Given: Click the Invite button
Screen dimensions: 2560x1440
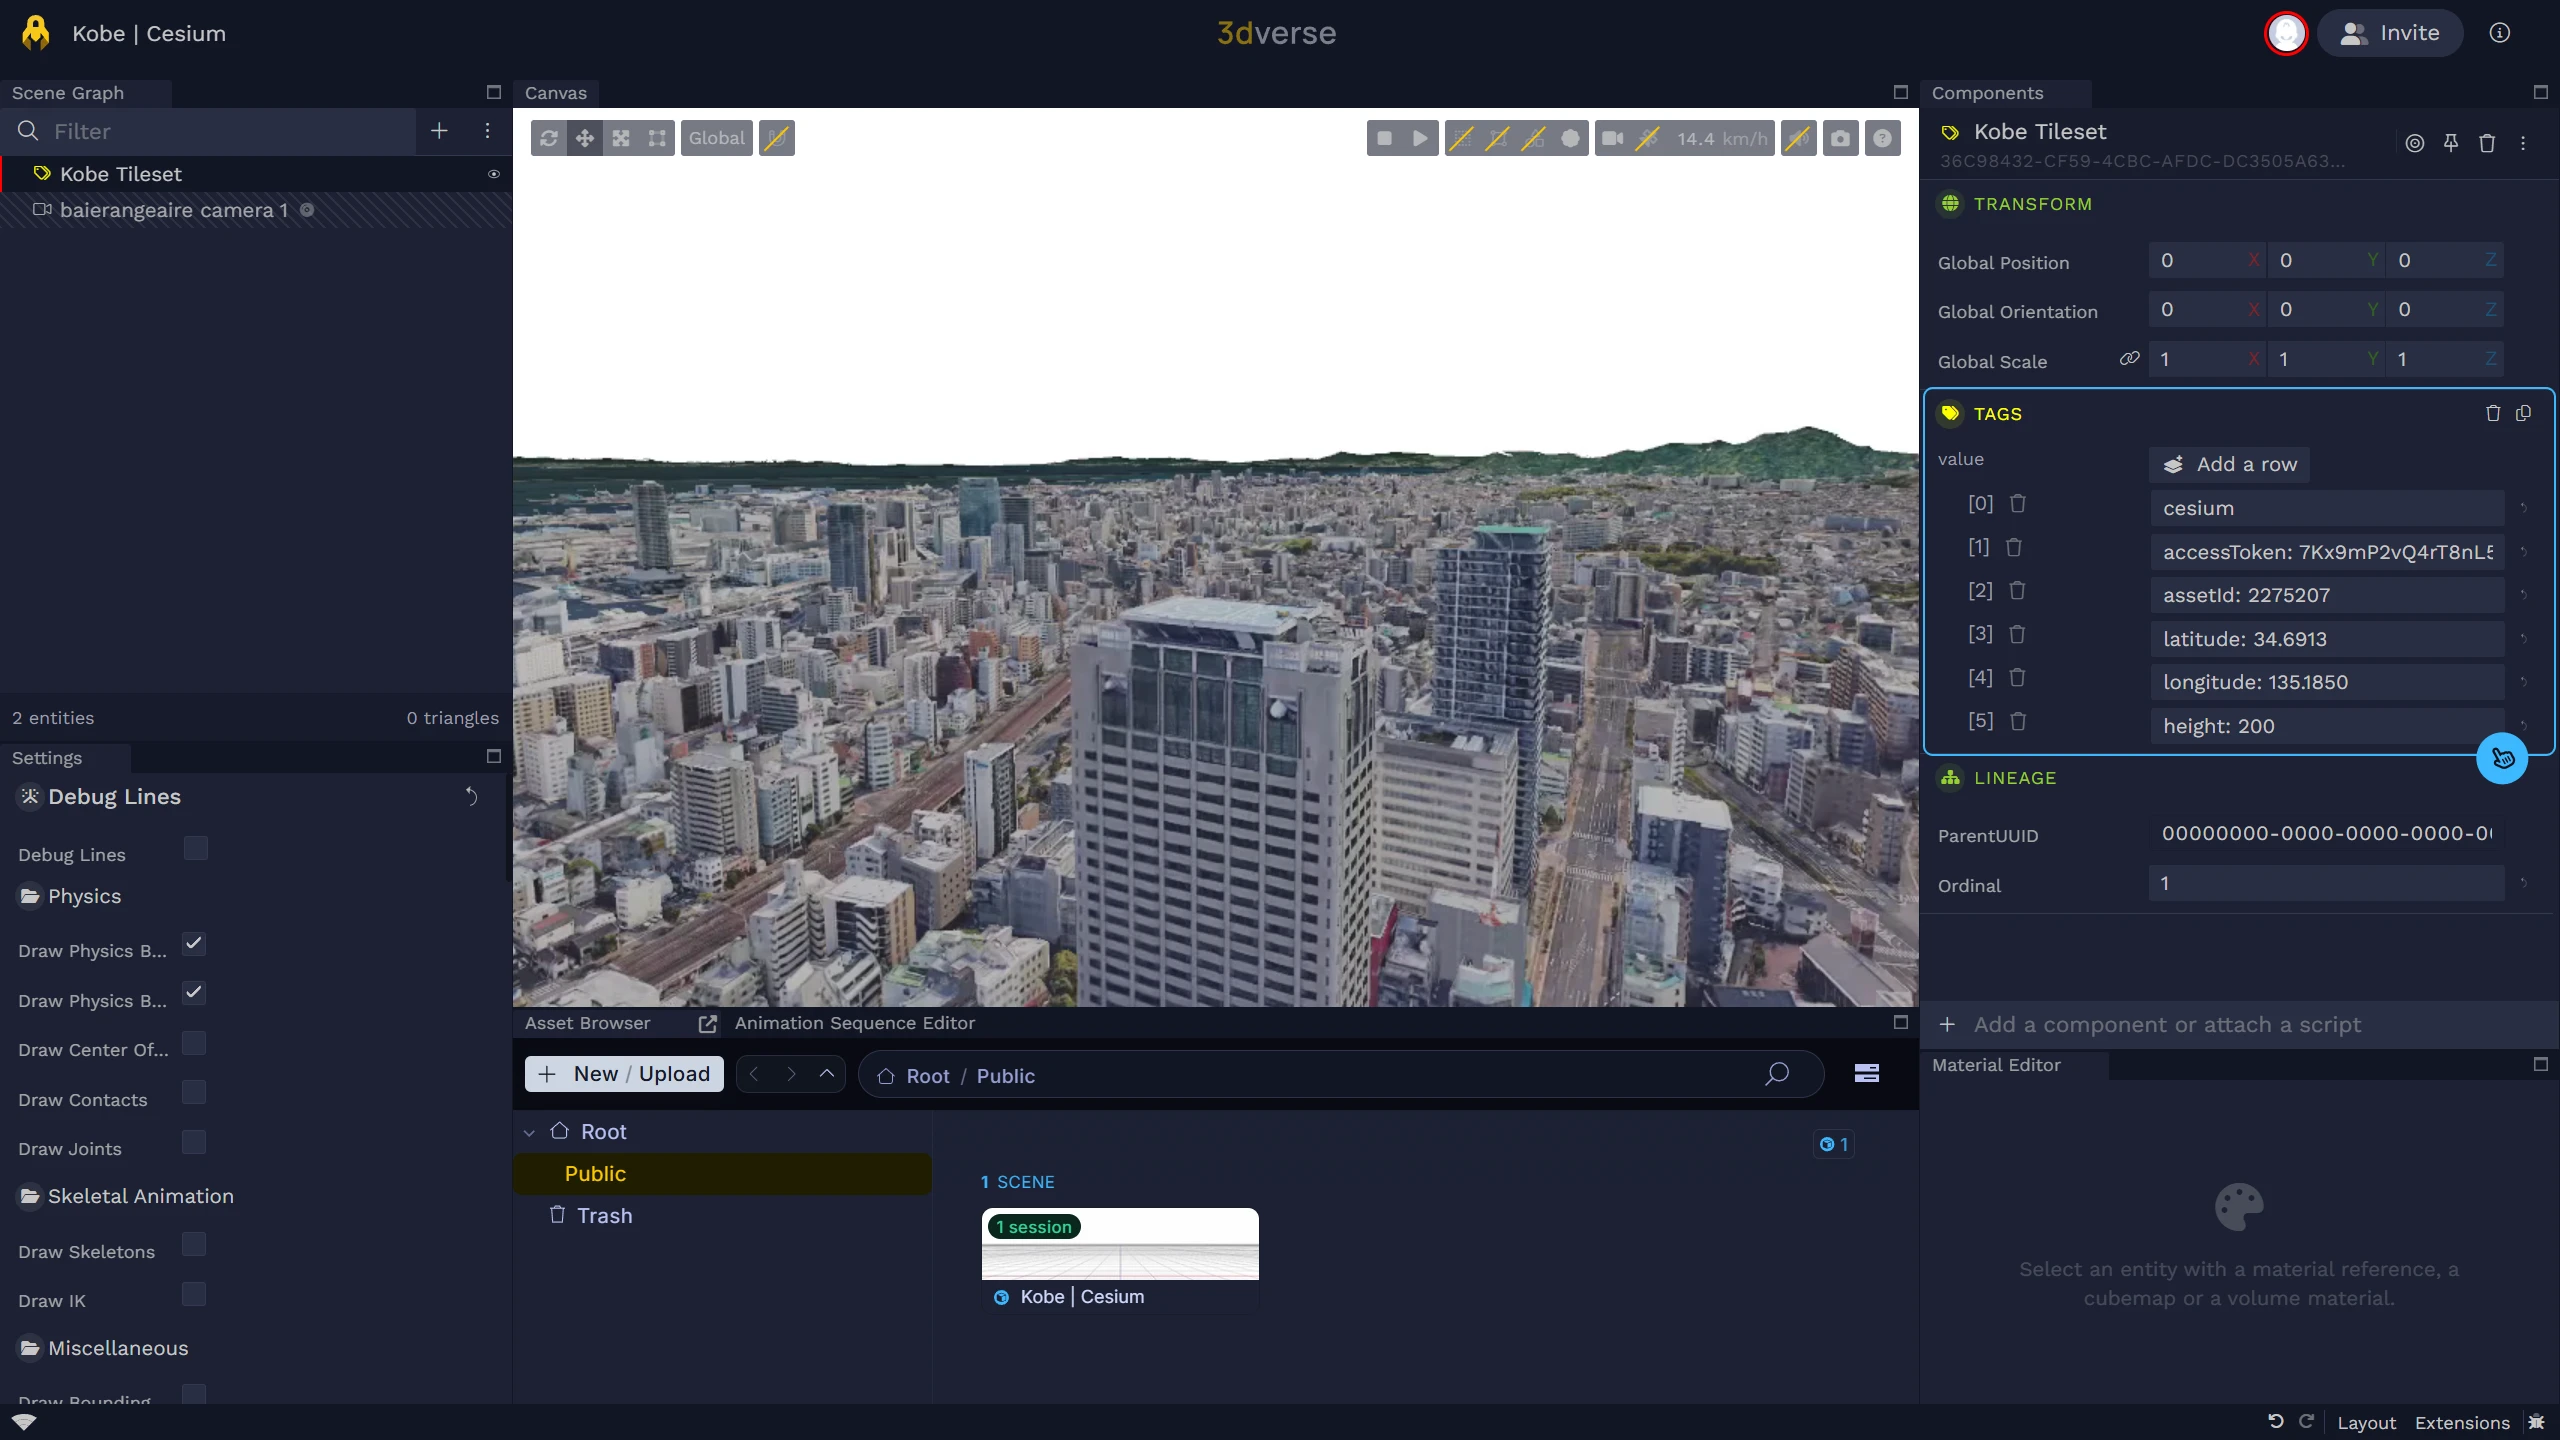Looking at the screenshot, I should pyautogui.click(x=2390, y=33).
